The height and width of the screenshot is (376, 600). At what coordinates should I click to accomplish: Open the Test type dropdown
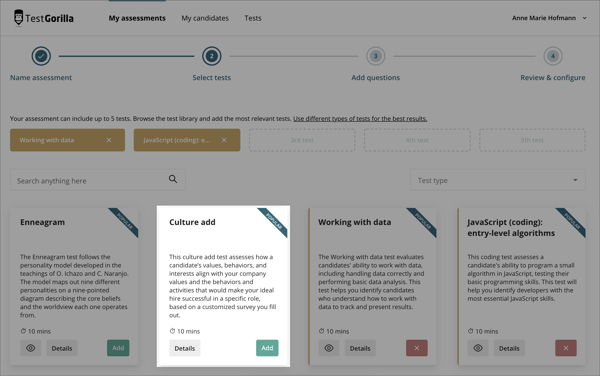coord(497,180)
